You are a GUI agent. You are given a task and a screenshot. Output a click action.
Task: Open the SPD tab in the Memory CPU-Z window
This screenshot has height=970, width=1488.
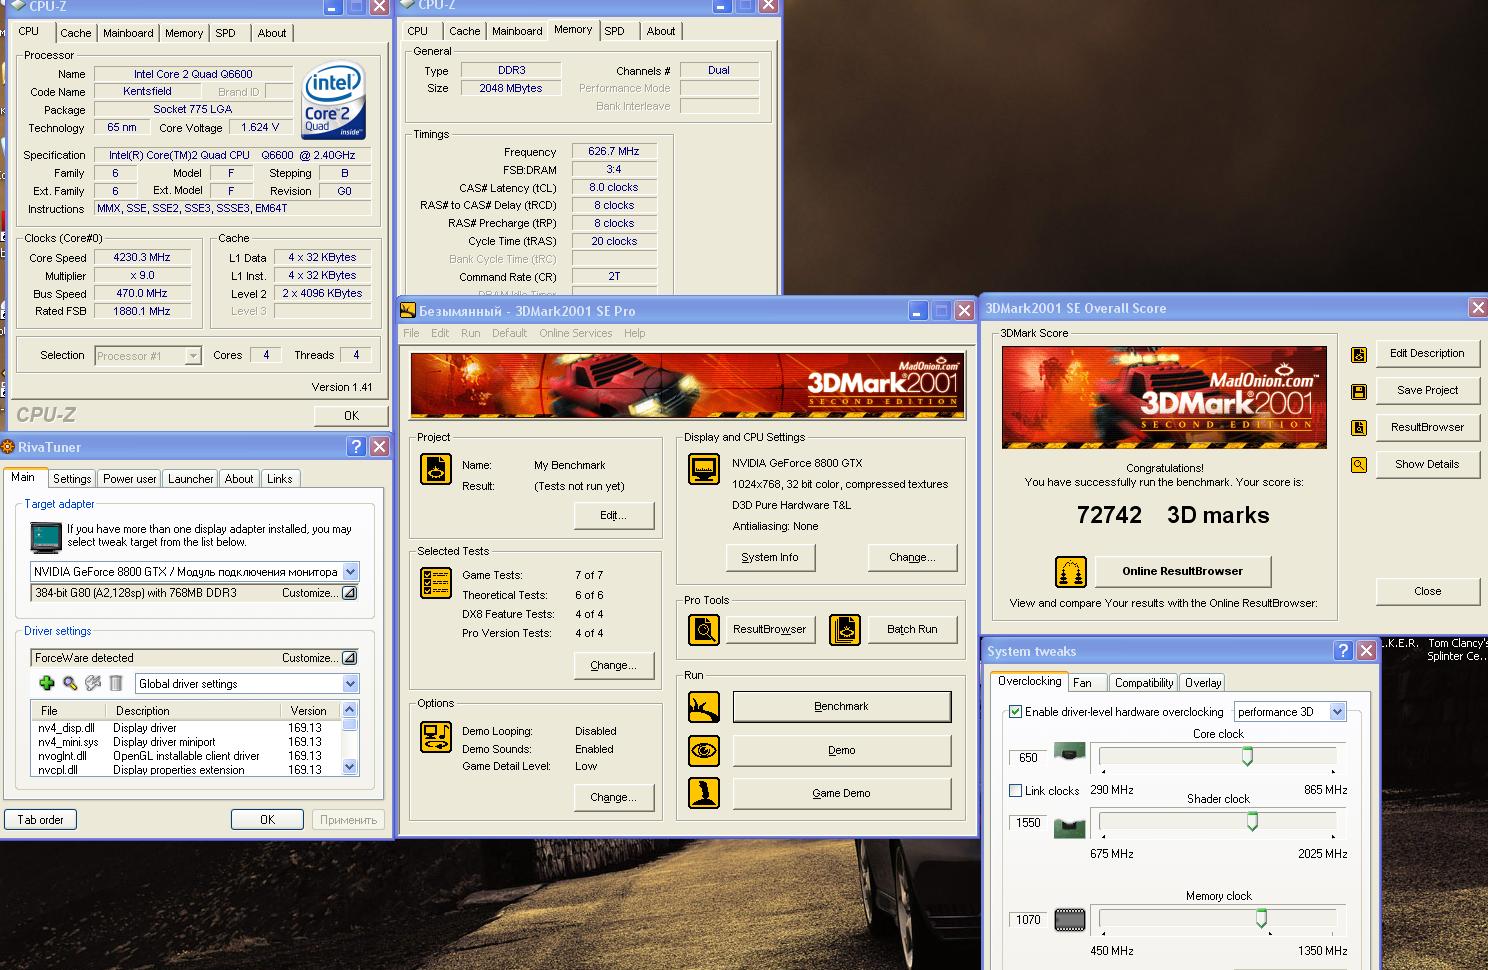(x=614, y=31)
